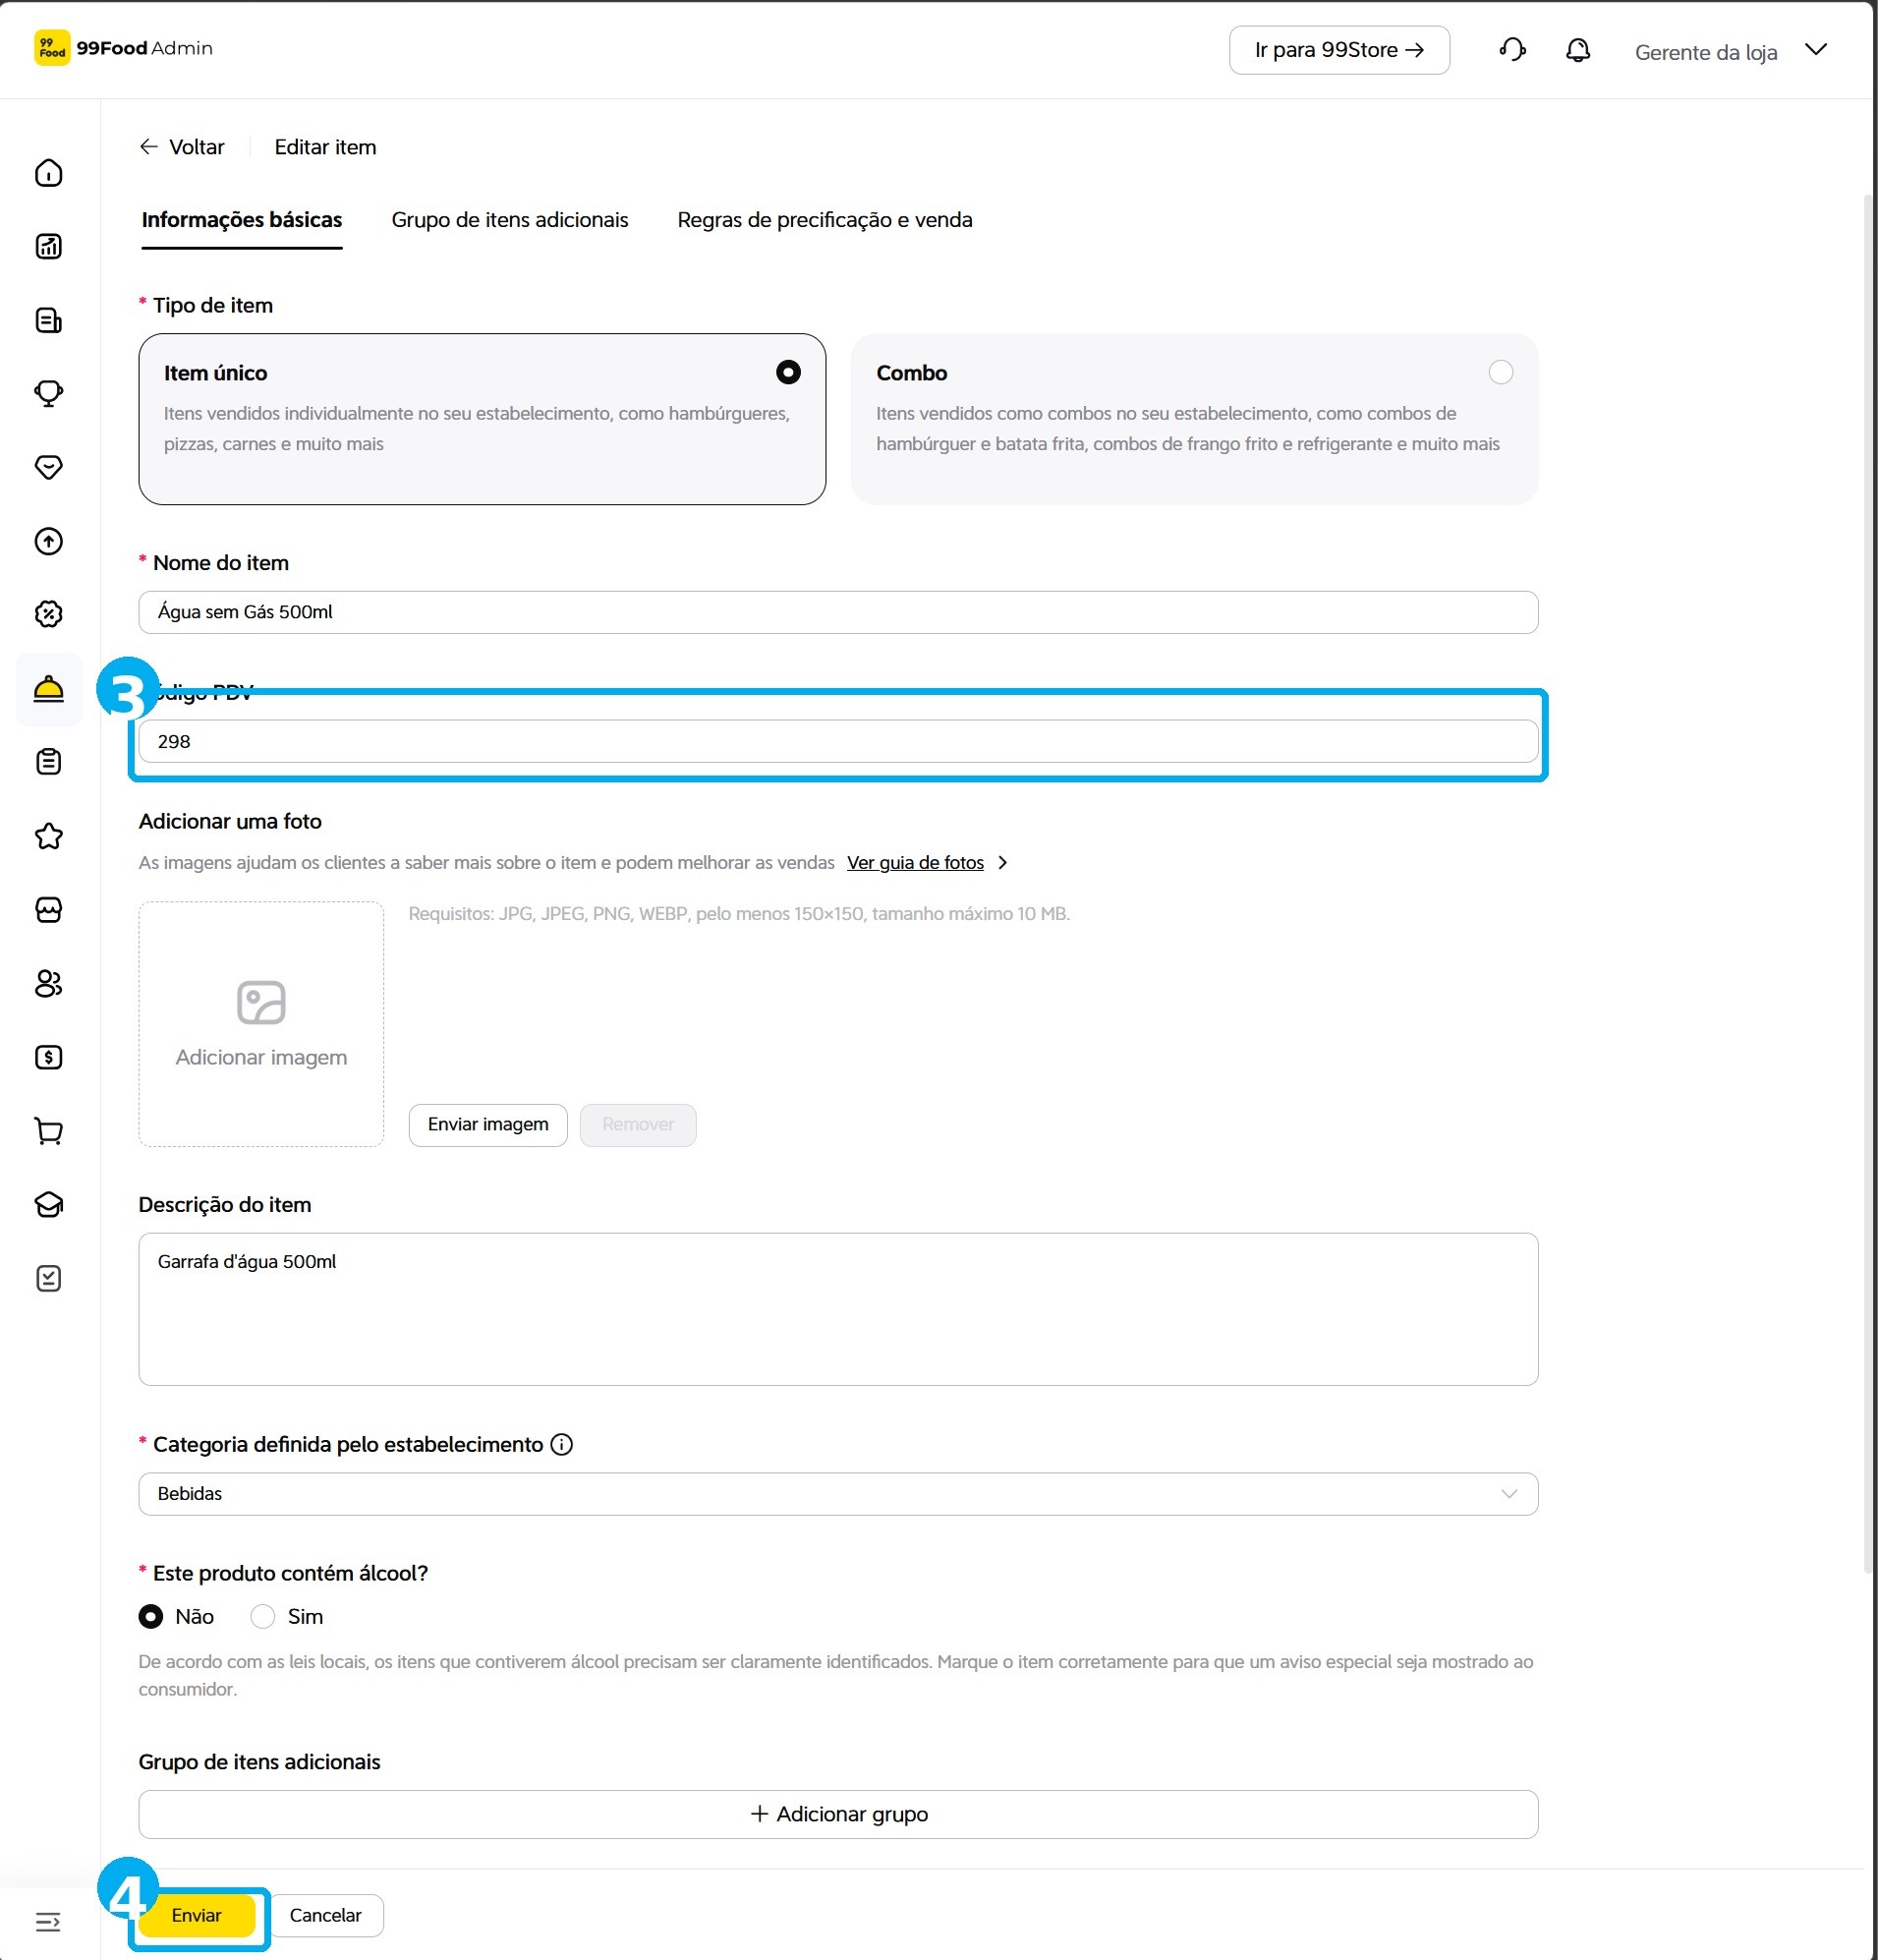The width and height of the screenshot is (1878, 1960).
Task: Open notifications with the bell icon
Action: click(1578, 50)
